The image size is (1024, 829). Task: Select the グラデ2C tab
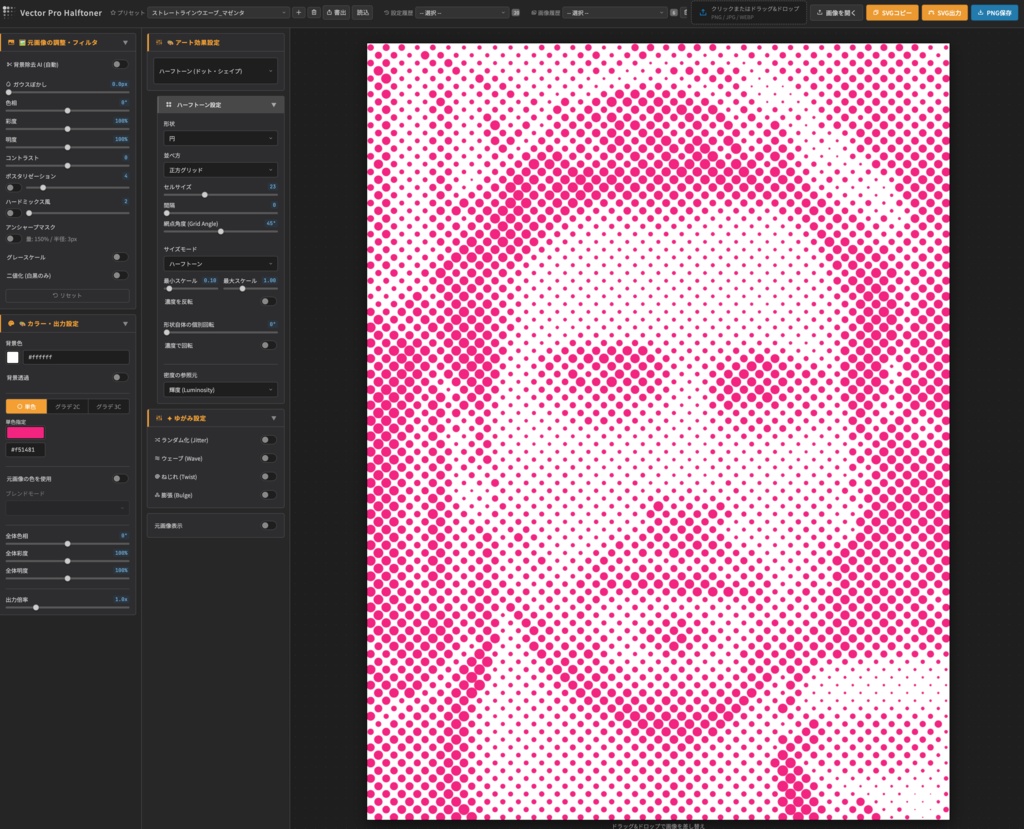point(67,406)
